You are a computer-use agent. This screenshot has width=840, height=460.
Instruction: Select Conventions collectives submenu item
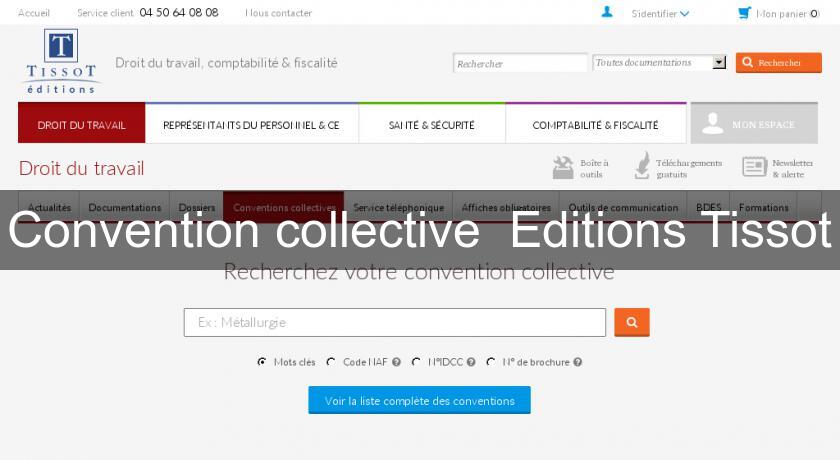pyautogui.click(x=284, y=207)
